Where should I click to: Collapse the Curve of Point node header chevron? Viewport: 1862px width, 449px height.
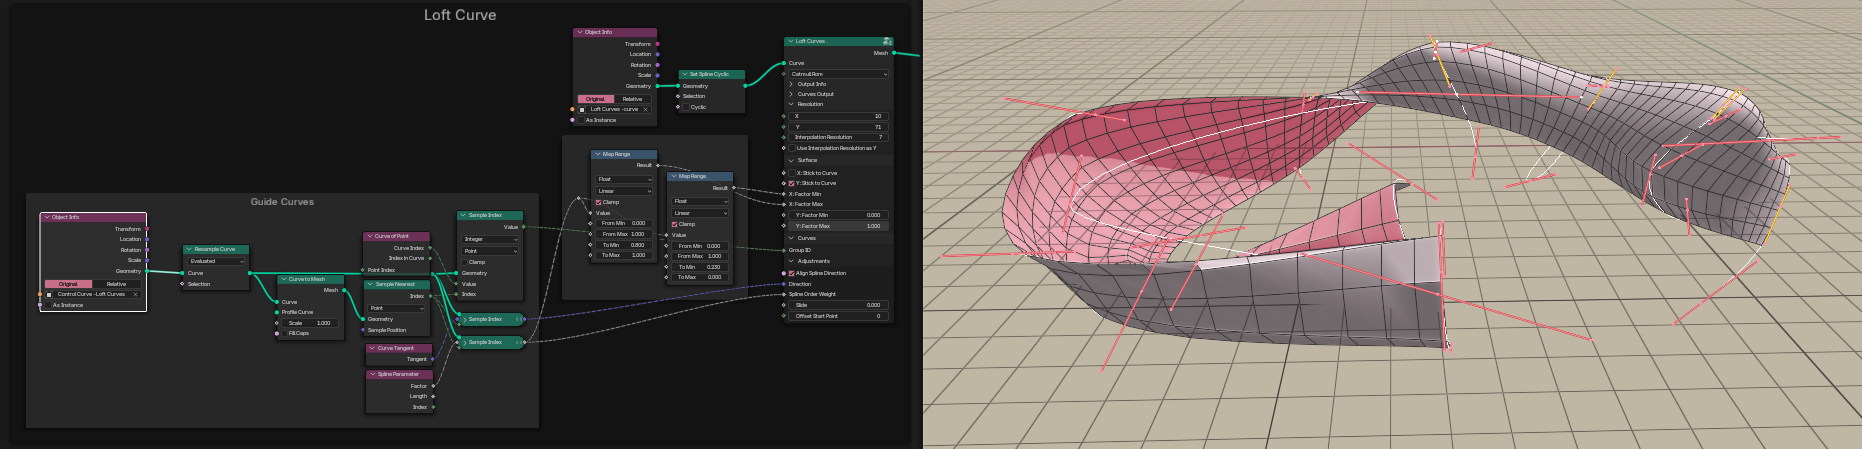coord(369,236)
